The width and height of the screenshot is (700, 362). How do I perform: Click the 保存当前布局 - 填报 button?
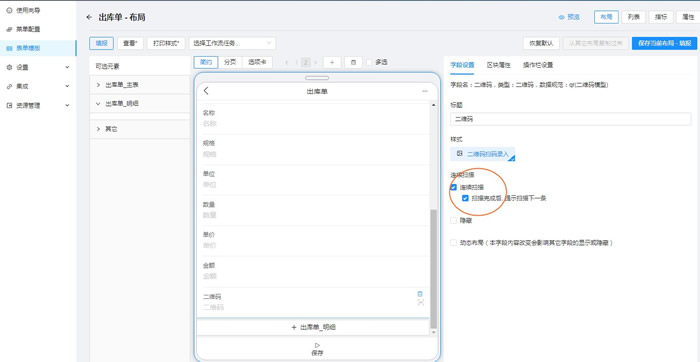(664, 43)
